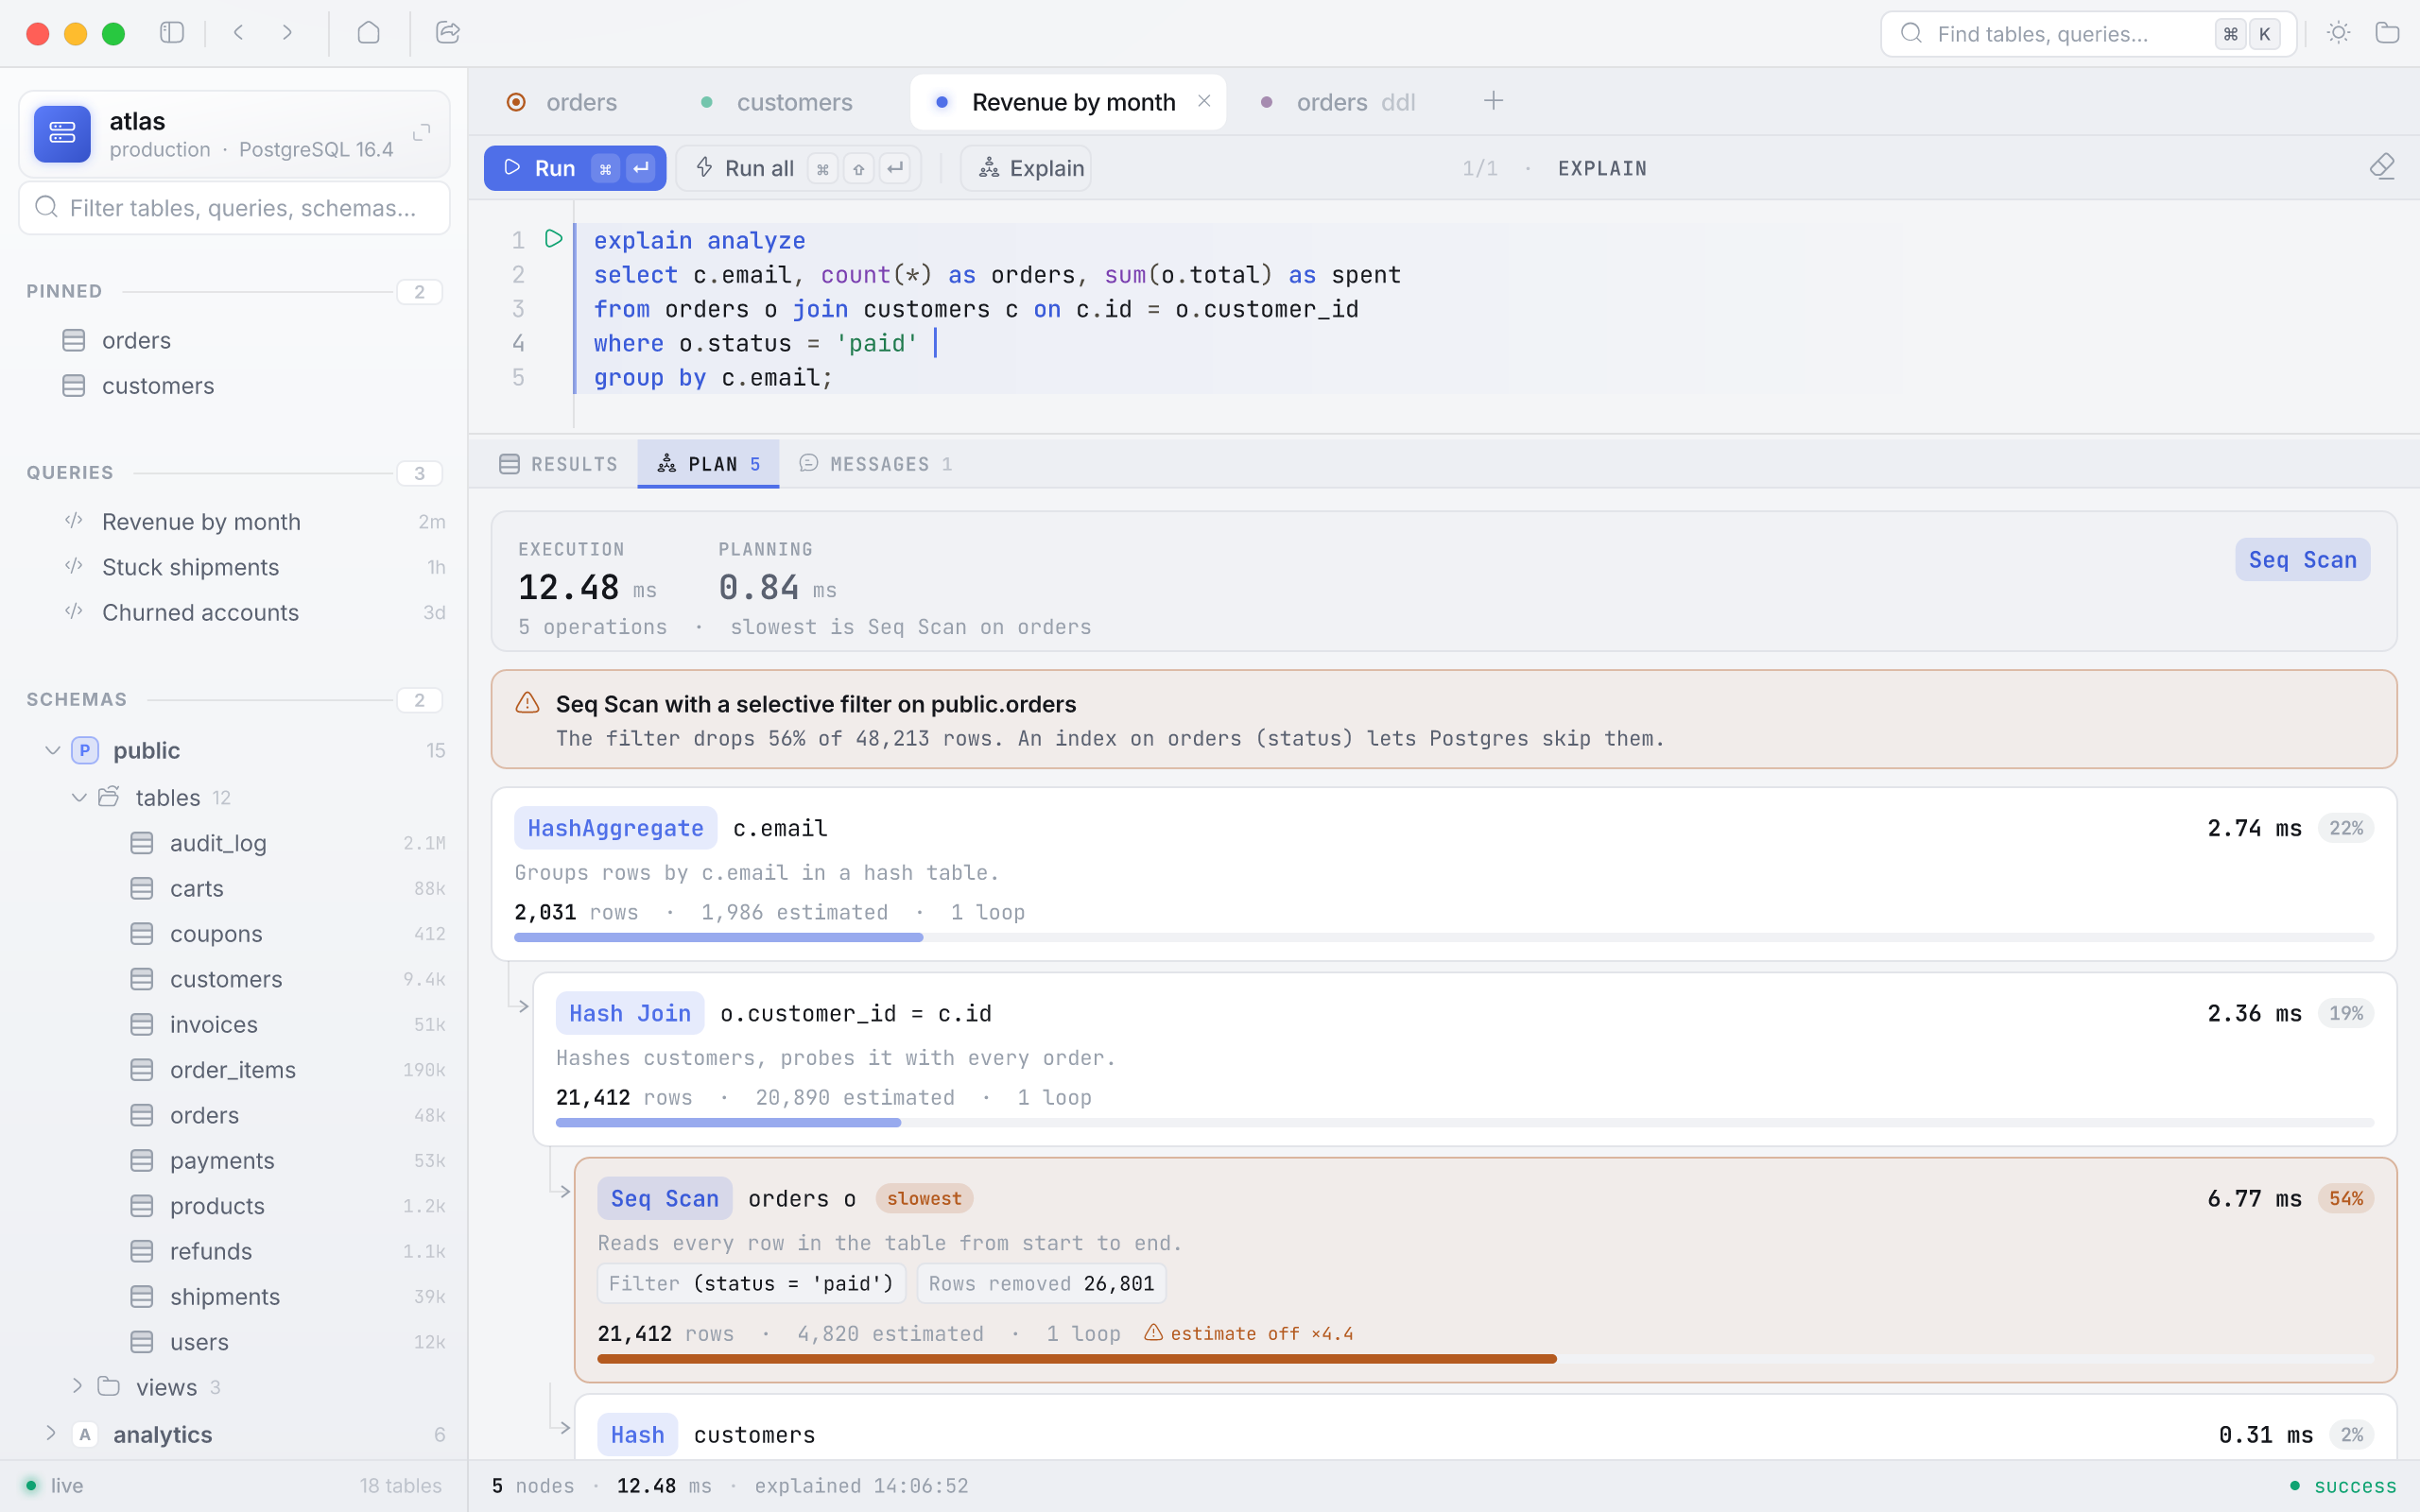Select the PLAN panel tab
The image size is (2420, 1512).
click(x=708, y=464)
